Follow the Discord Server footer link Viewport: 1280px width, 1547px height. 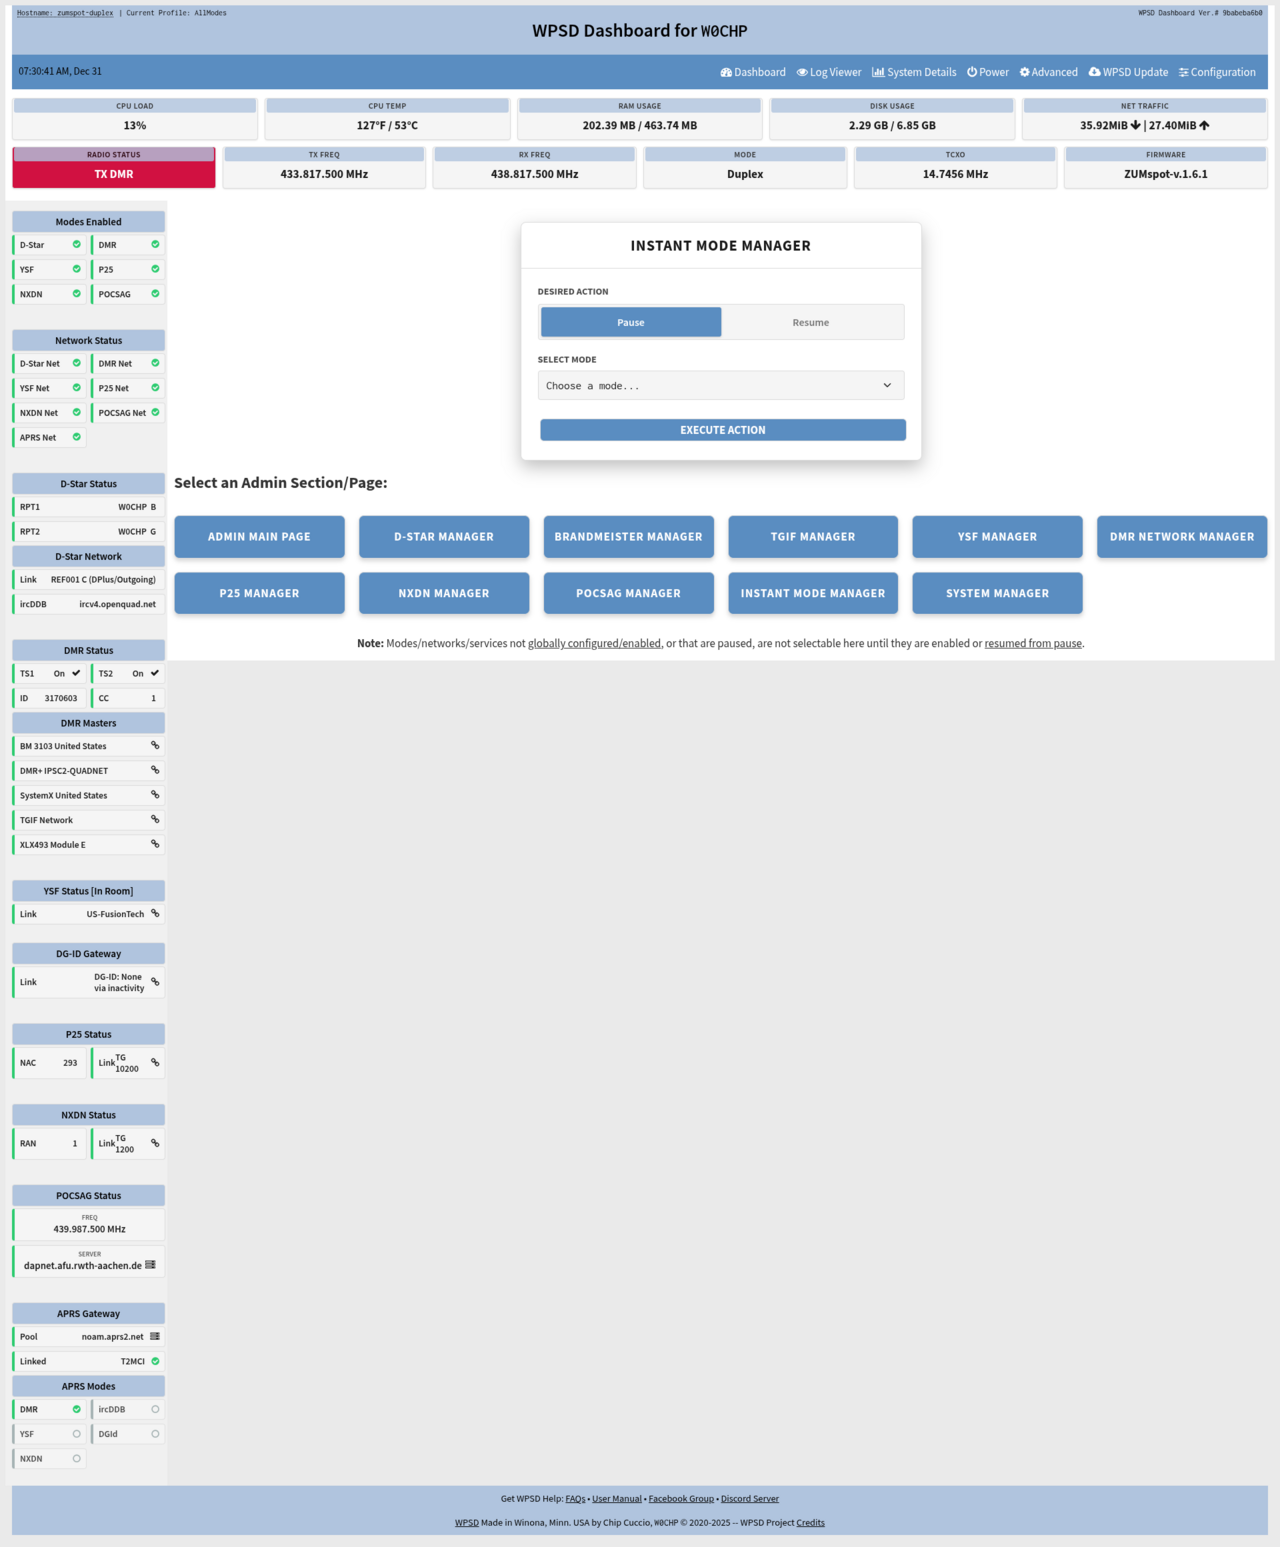coord(749,1499)
